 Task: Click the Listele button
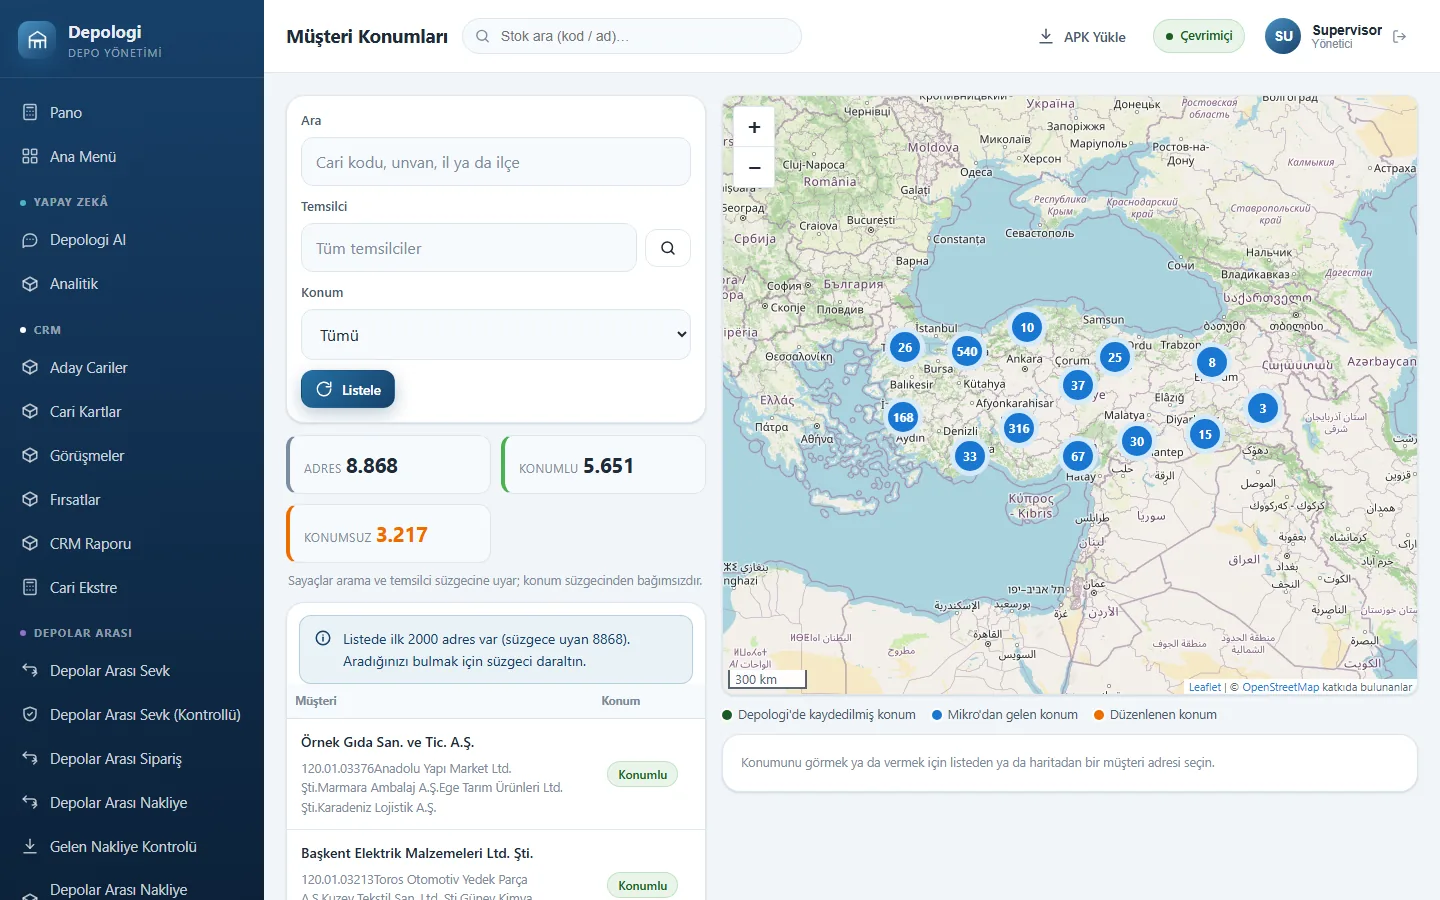(348, 390)
